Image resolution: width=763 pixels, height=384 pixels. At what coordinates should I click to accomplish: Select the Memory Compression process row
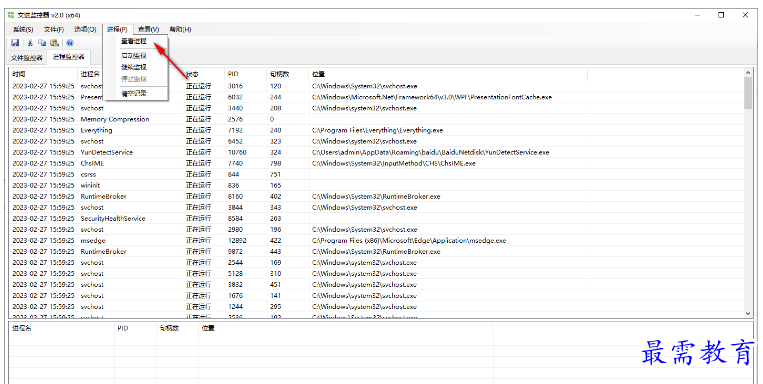click(377, 119)
